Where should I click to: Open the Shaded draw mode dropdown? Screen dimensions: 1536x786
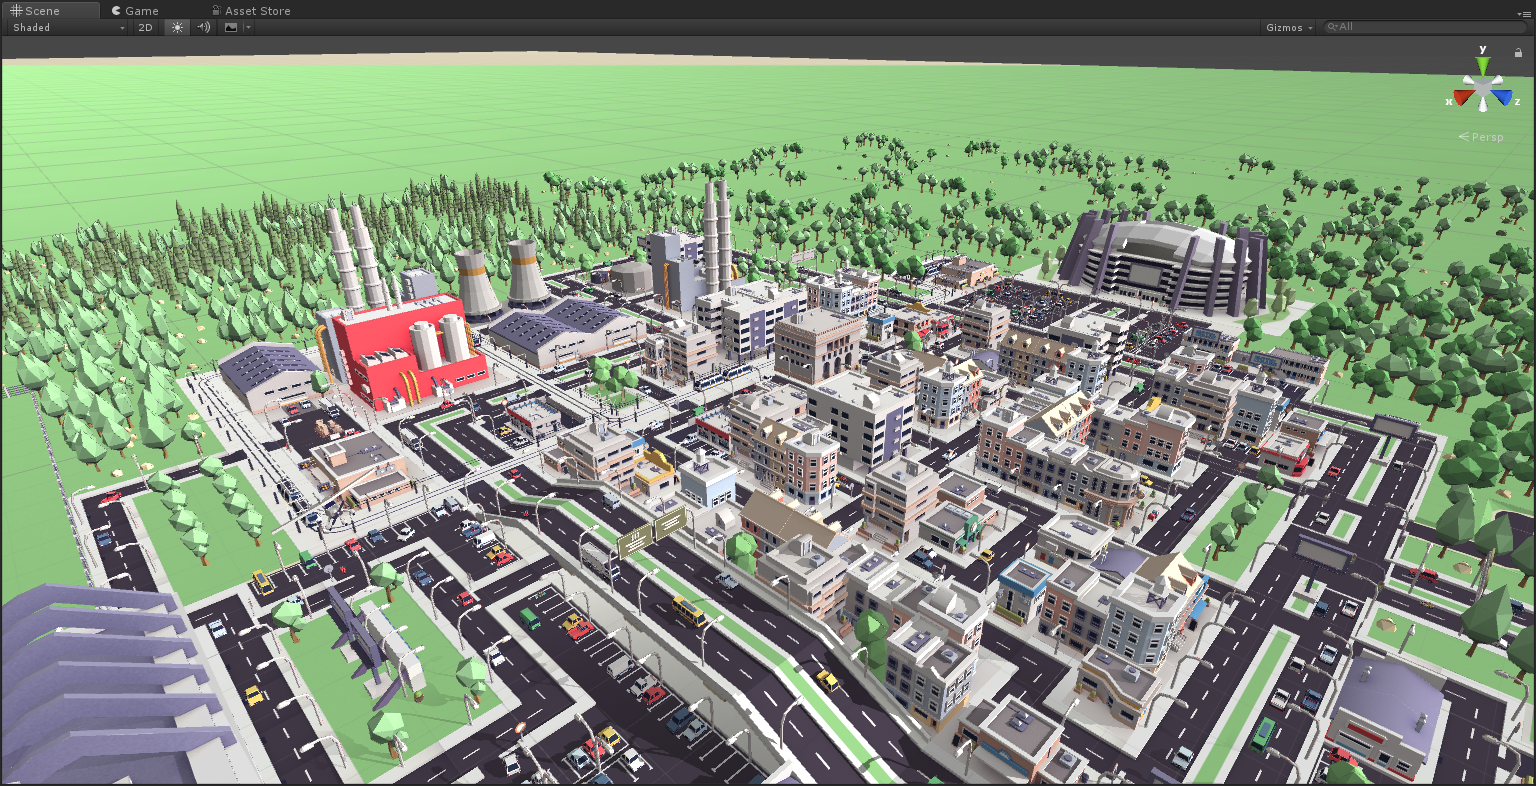tap(60, 27)
